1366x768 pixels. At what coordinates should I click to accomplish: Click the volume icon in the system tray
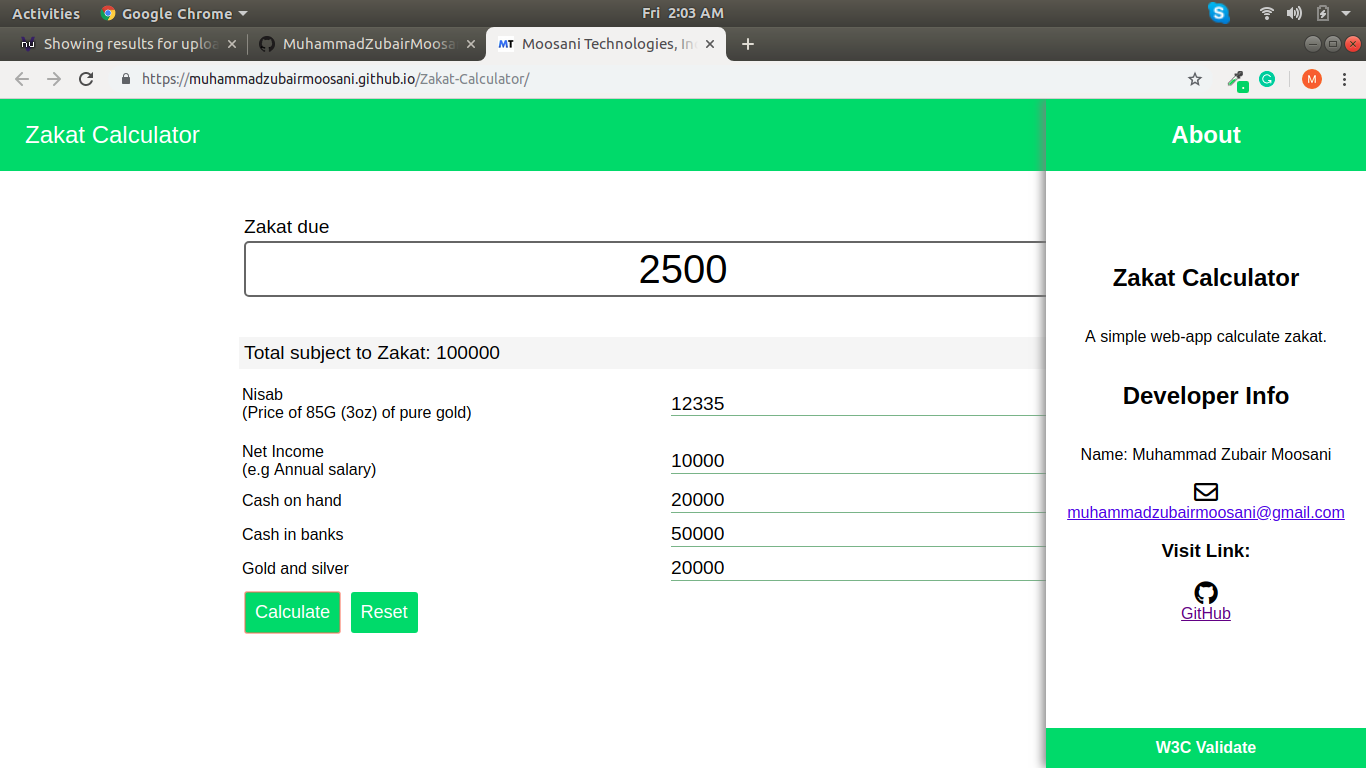click(x=1295, y=13)
